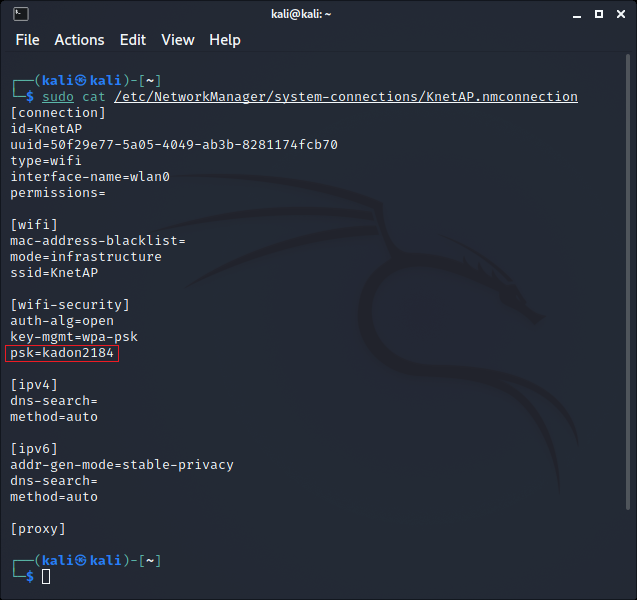637x600 pixels.
Task: Open the Actions menu
Action: tap(79, 40)
